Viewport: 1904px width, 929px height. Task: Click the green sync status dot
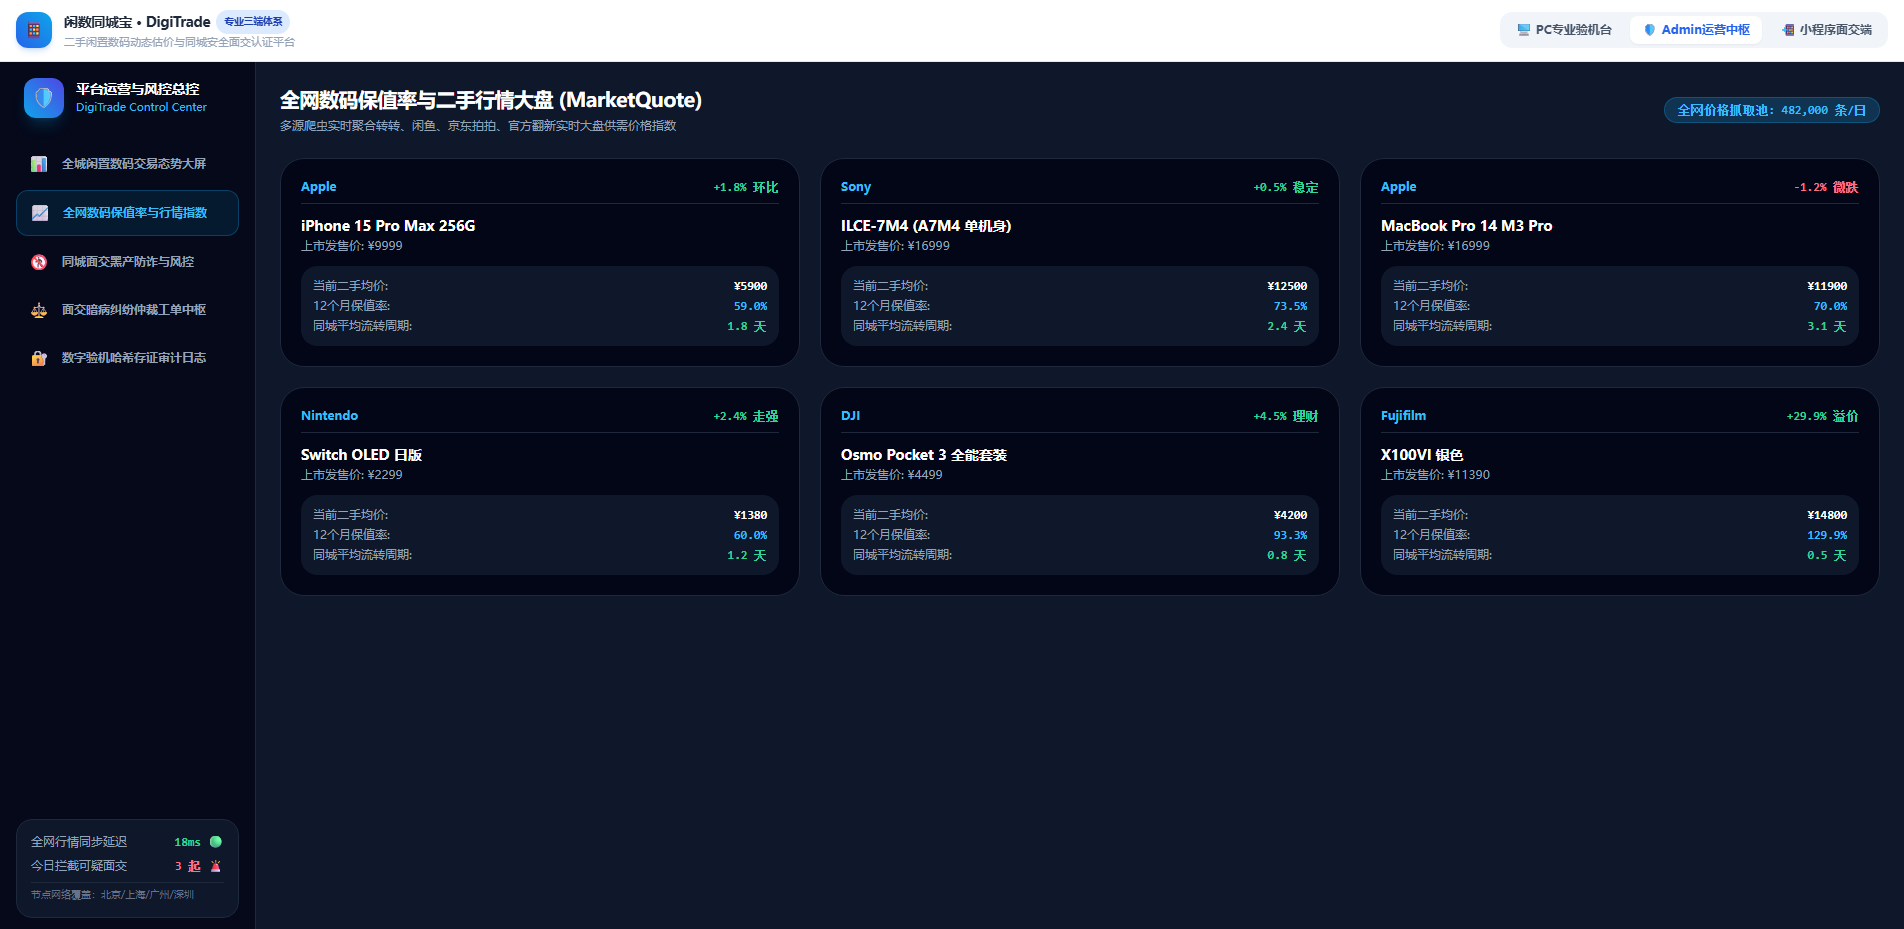pyautogui.click(x=216, y=842)
